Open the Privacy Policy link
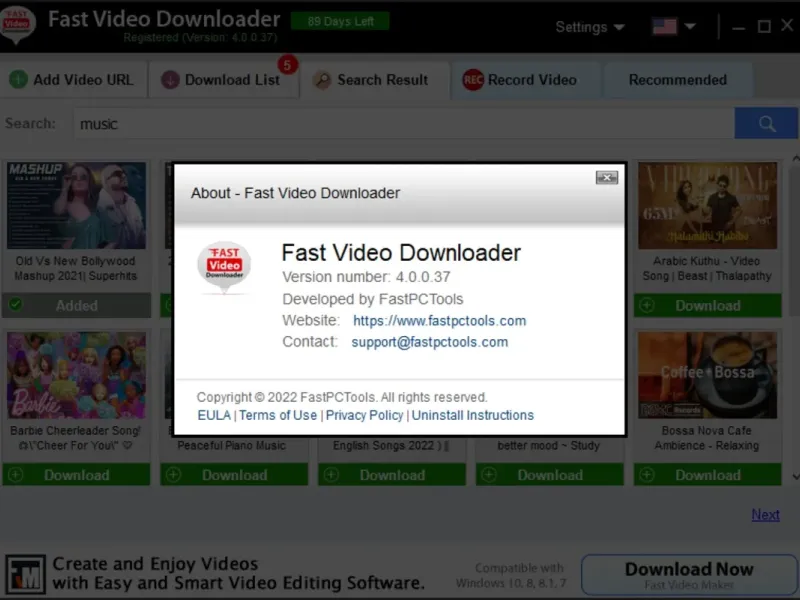The width and height of the screenshot is (800, 600). (364, 415)
